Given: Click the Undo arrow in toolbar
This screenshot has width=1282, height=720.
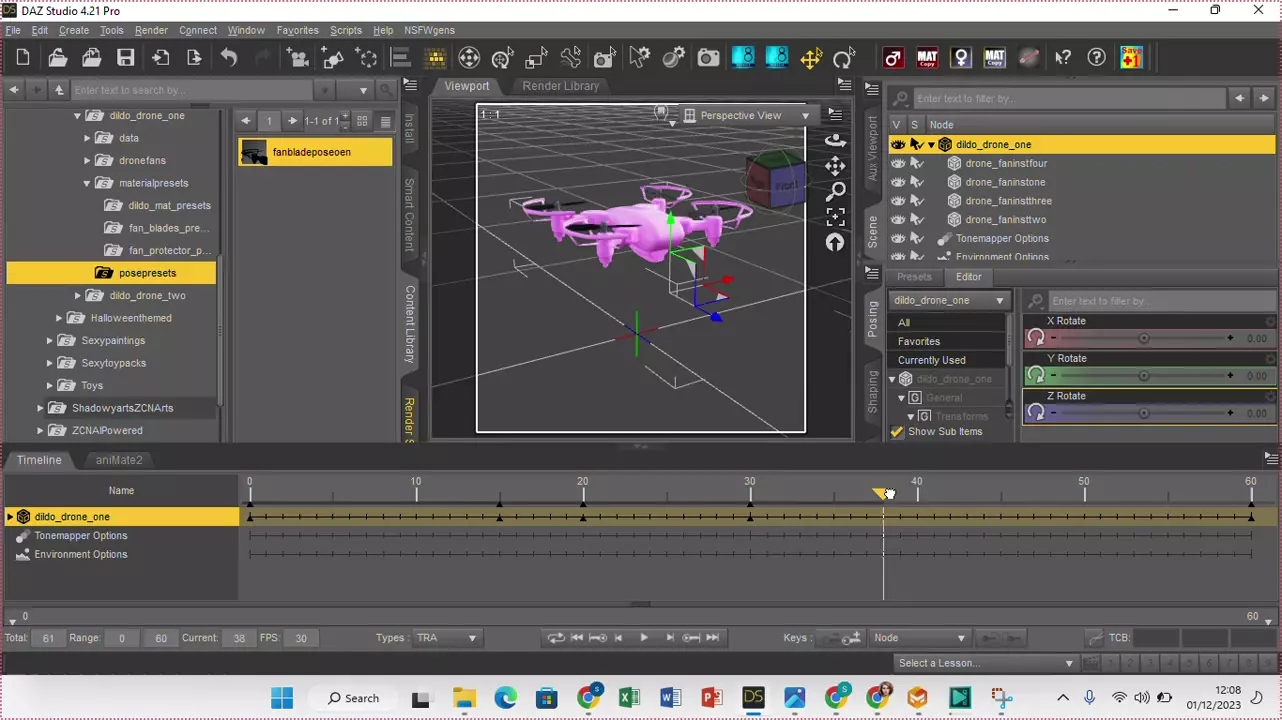Looking at the screenshot, I should pyautogui.click(x=229, y=58).
